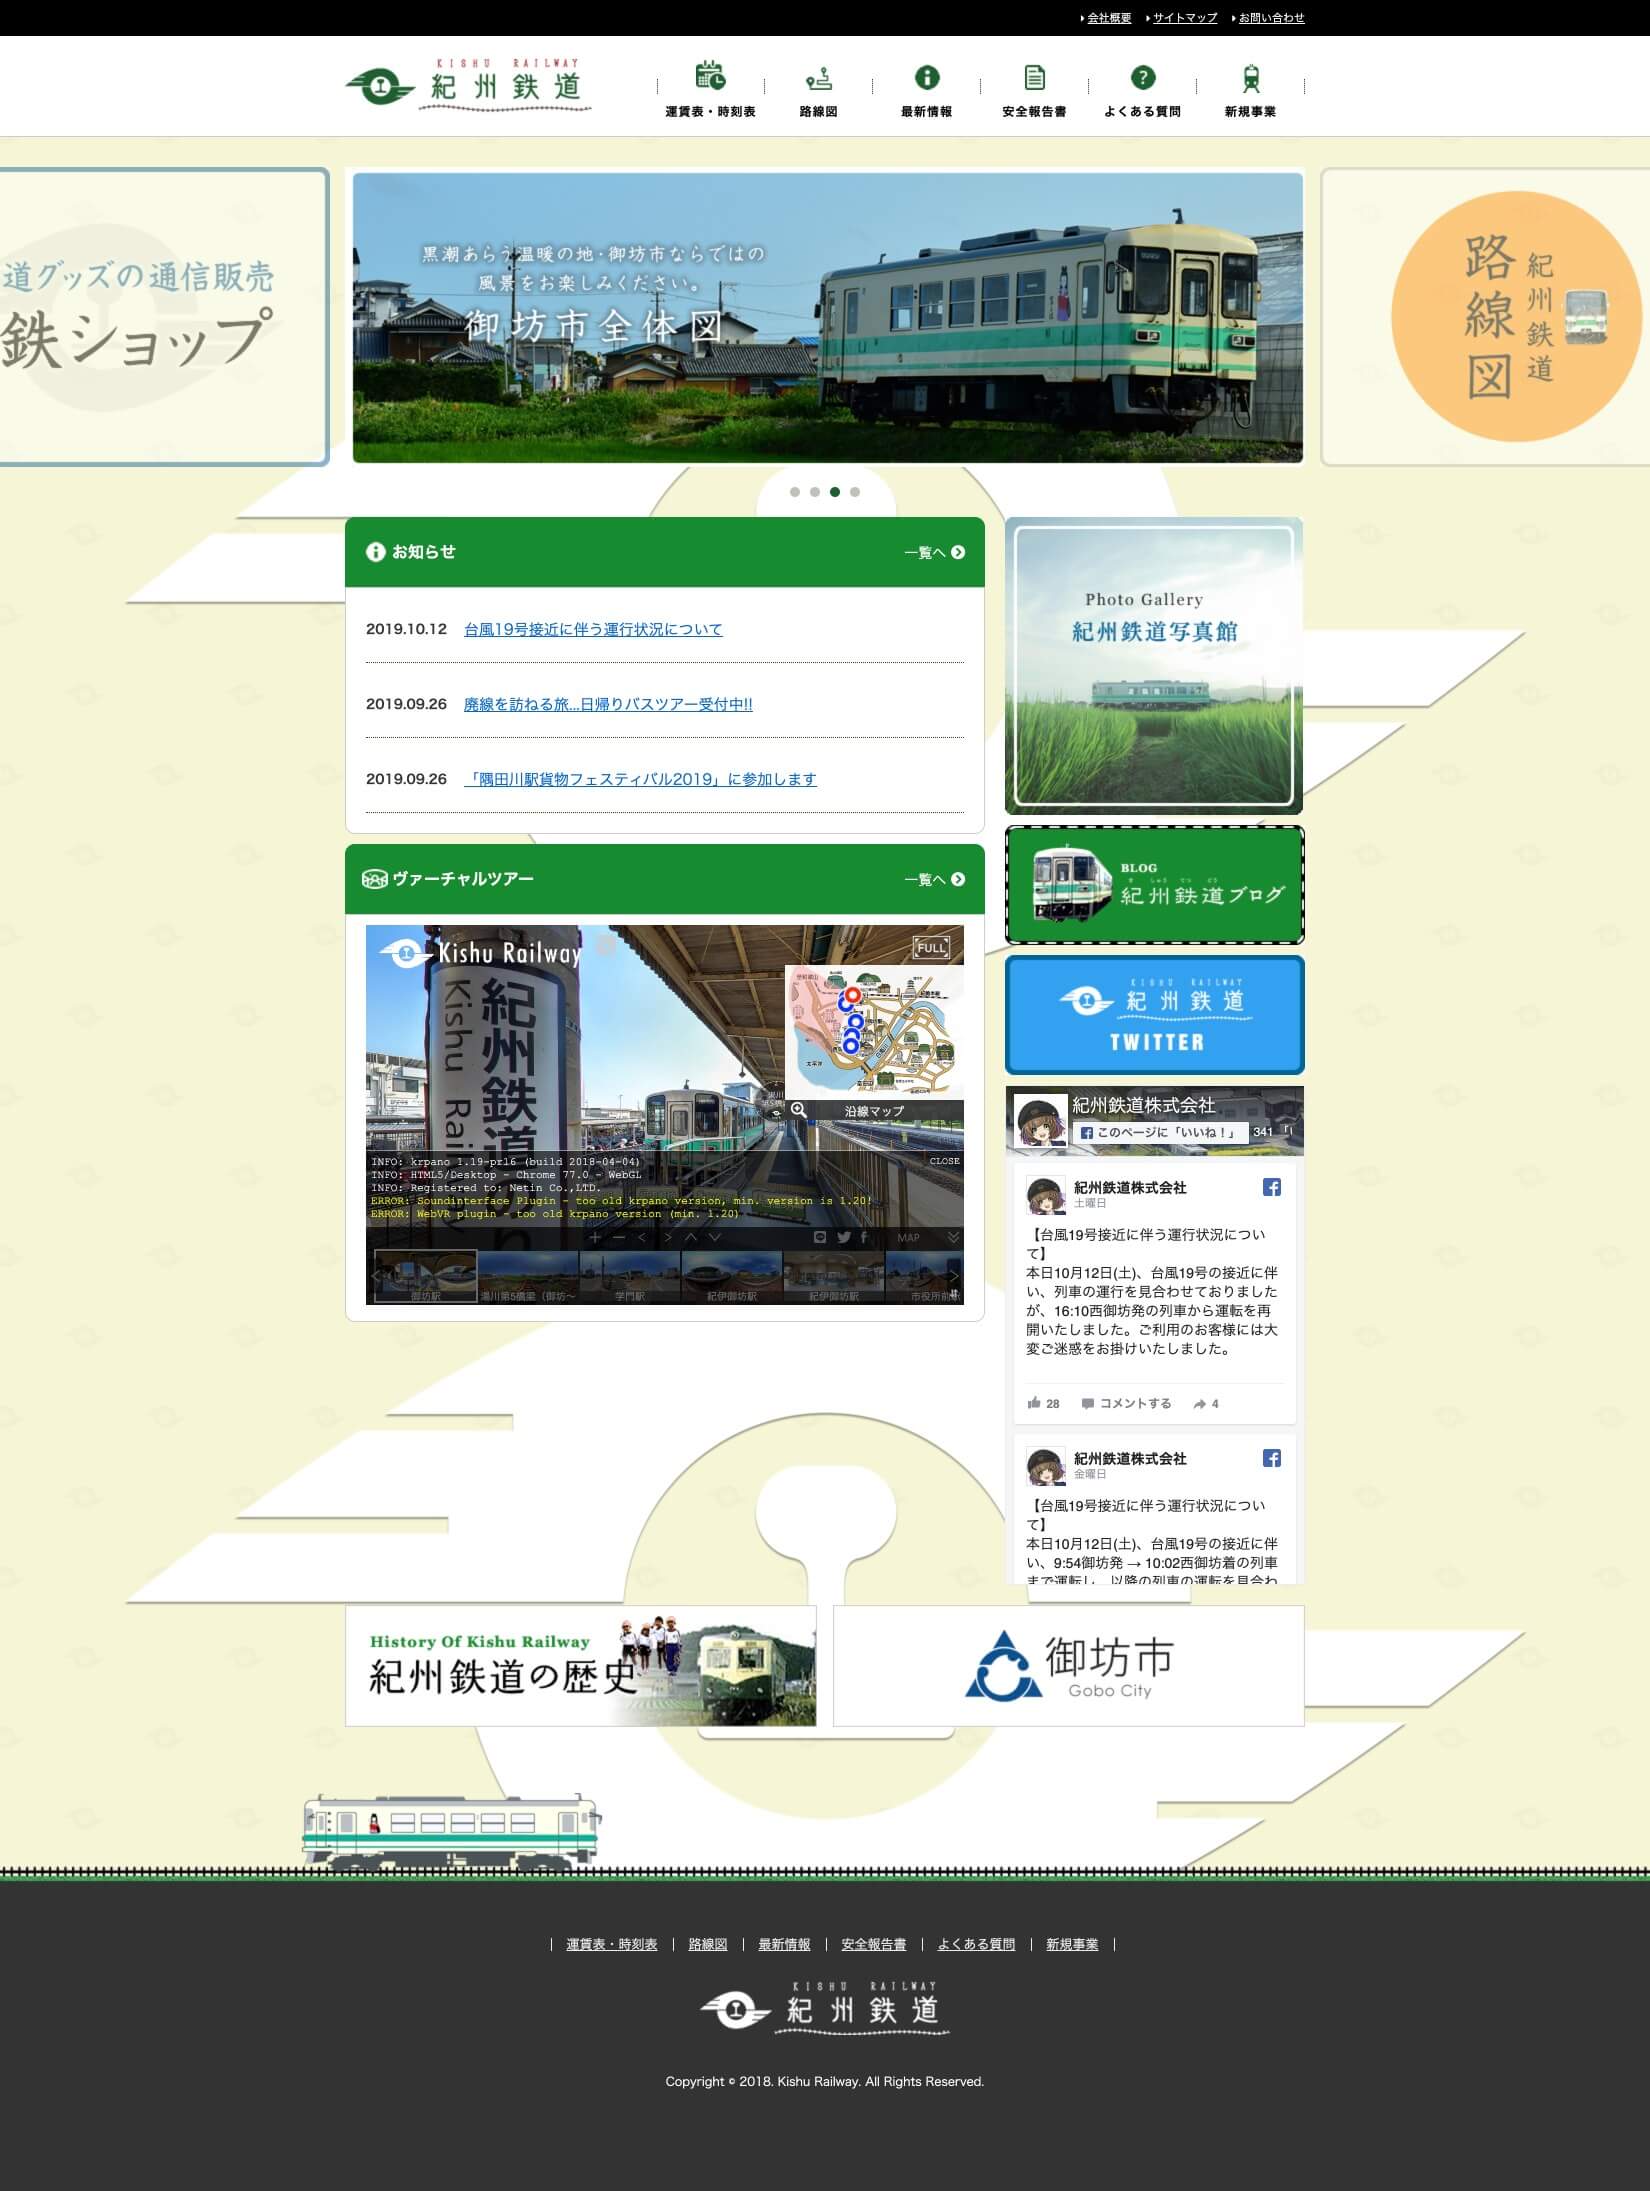Enter fullscreen with the FULL icon
The image size is (1650, 2191).
pyautogui.click(x=931, y=947)
